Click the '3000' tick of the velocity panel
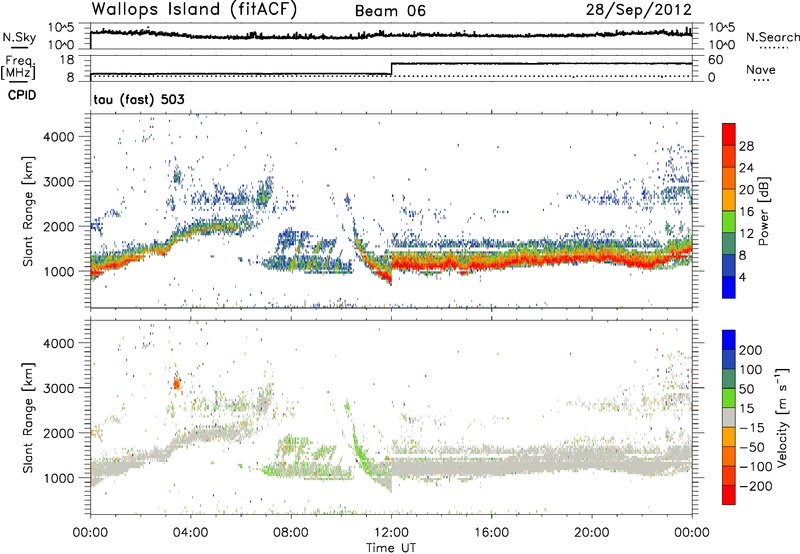The height and width of the screenshot is (554, 800). tap(59, 388)
